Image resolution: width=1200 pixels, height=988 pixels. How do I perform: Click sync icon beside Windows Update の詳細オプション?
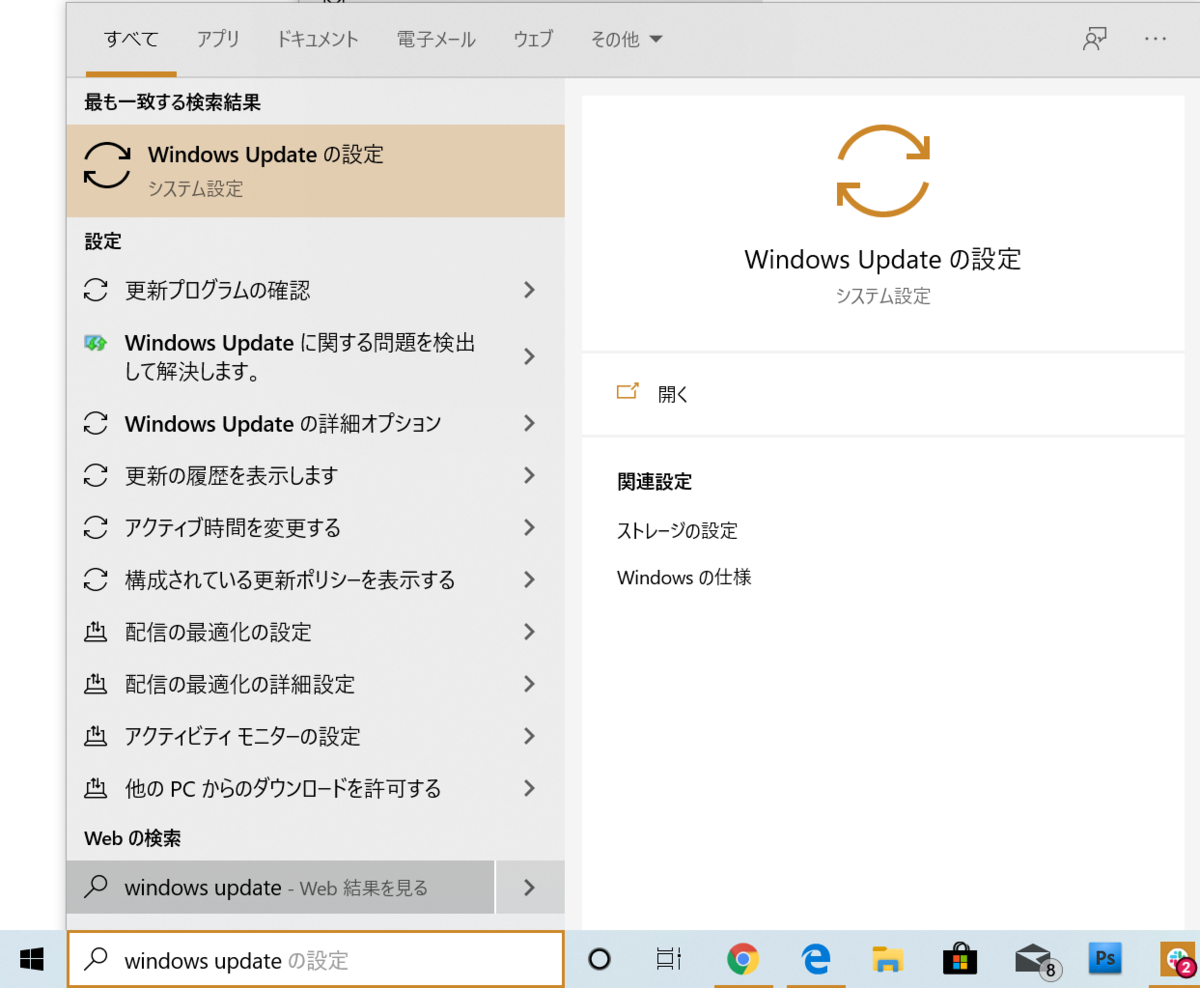coord(95,423)
